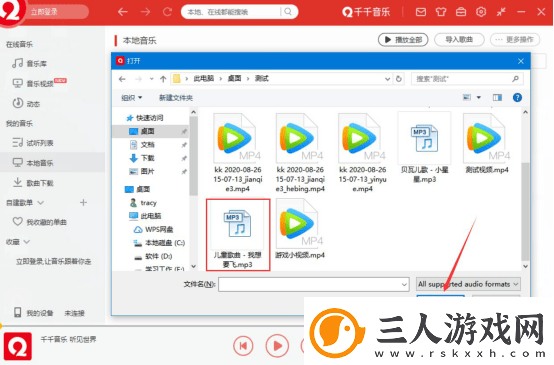Select pinned 桌面 under quick access
554x365 pixels.
(151, 131)
